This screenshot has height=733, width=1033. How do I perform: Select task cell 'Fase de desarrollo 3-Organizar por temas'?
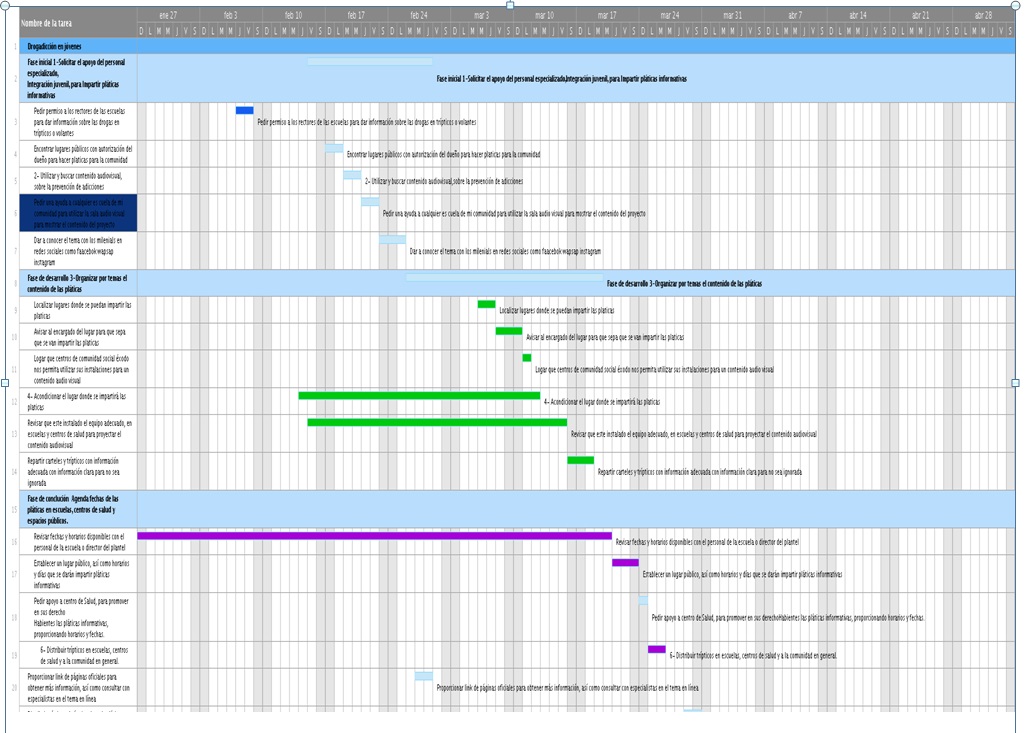click(x=78, y=283)
